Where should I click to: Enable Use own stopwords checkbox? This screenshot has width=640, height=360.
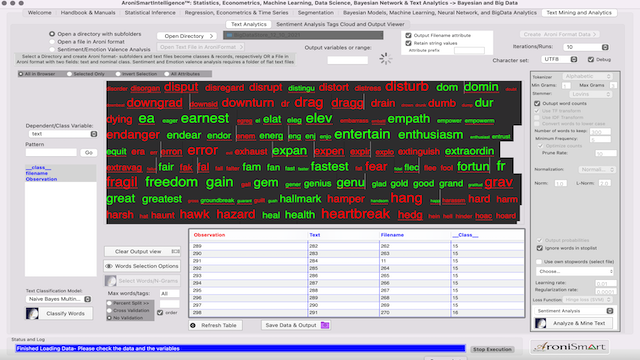(539, 262)
